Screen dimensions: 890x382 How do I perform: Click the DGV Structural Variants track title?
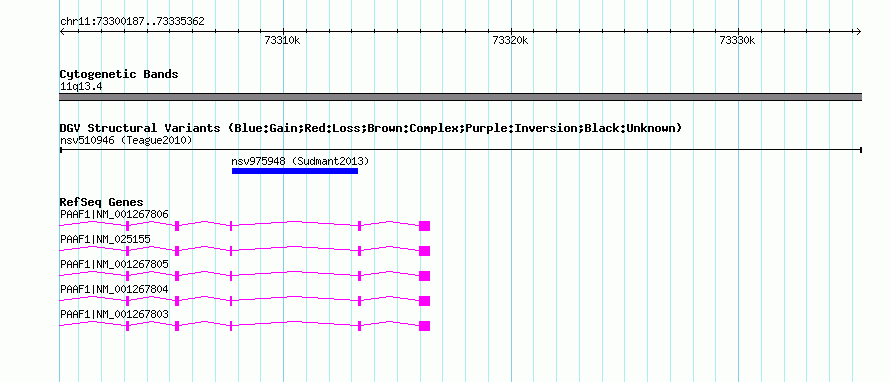pyautogui.click(x=371, y=128)
